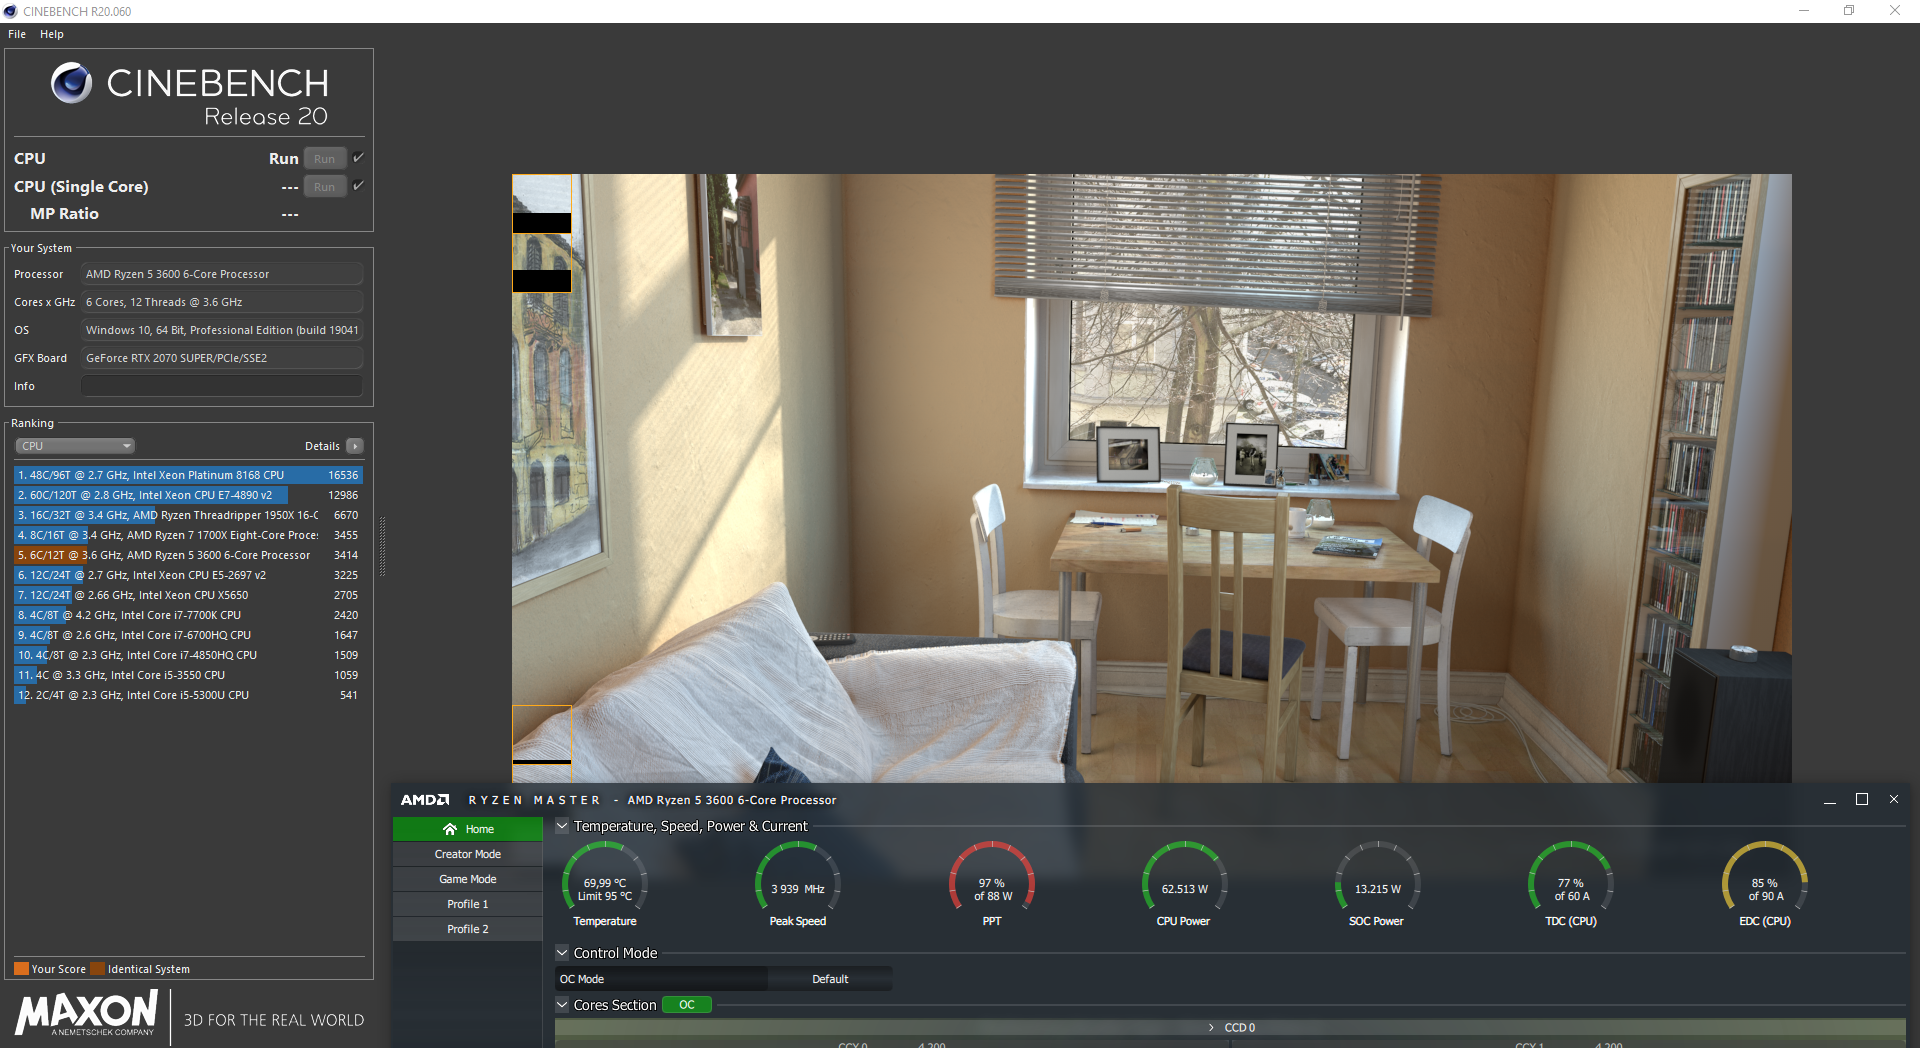
Task: Click the MAXON logo at bottom left
Action: tap(87, 1013)
